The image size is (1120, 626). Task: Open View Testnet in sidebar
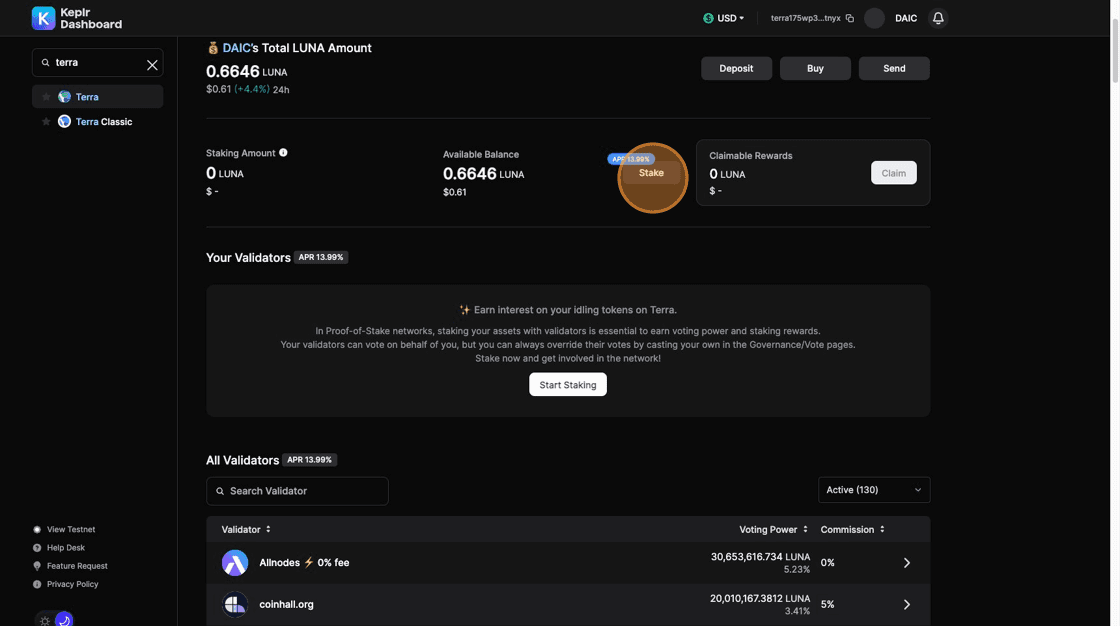tap(70, 529)
